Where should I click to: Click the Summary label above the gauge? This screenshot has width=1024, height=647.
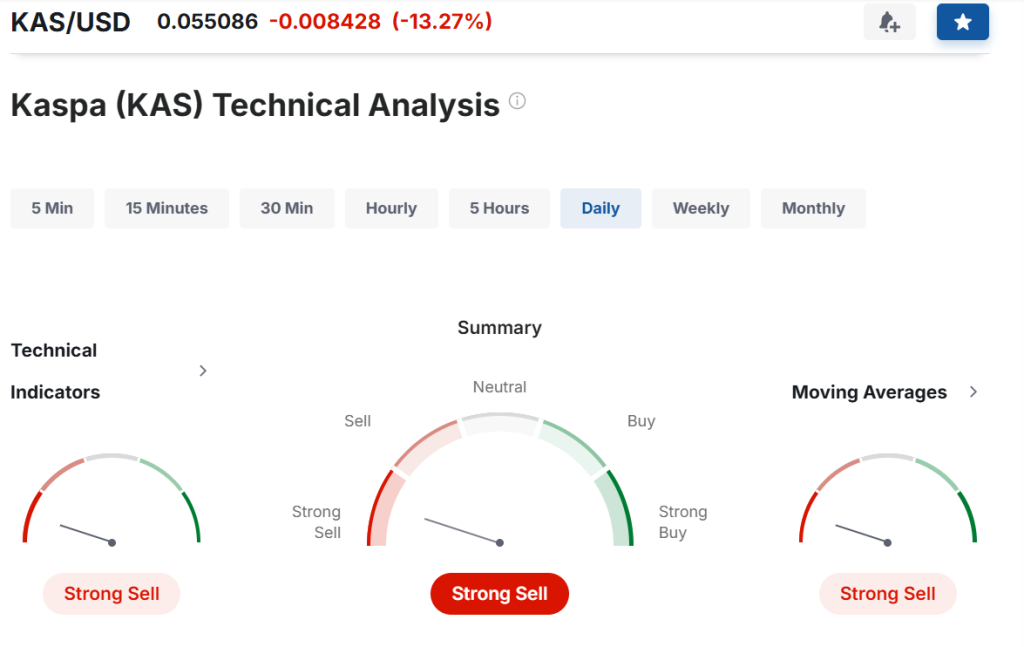500,328
